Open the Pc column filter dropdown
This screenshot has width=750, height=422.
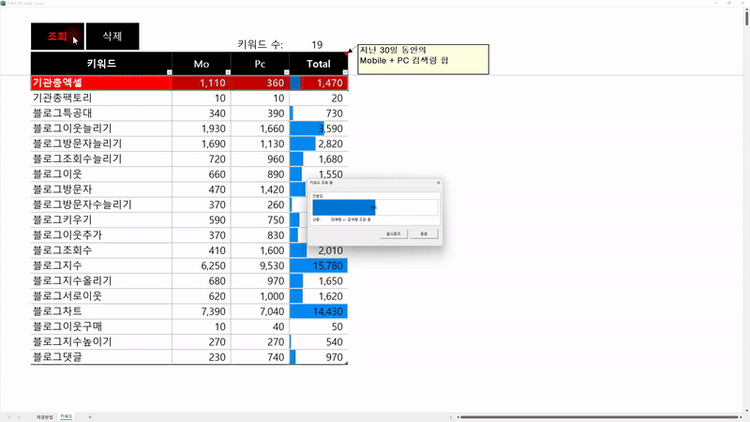pyautogui.click(x=287, y=72)
